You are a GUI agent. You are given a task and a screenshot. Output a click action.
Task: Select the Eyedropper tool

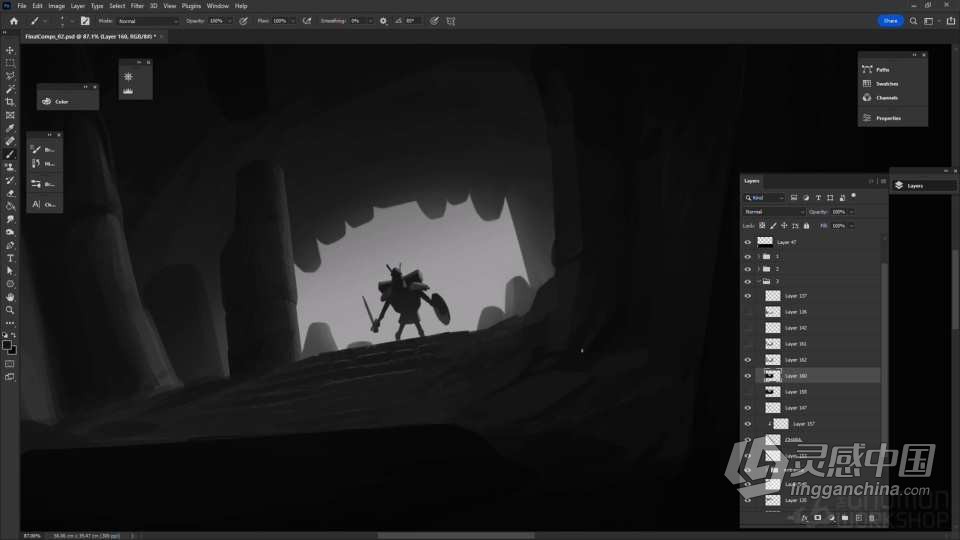pyautogui.click(x=10, y=128)
